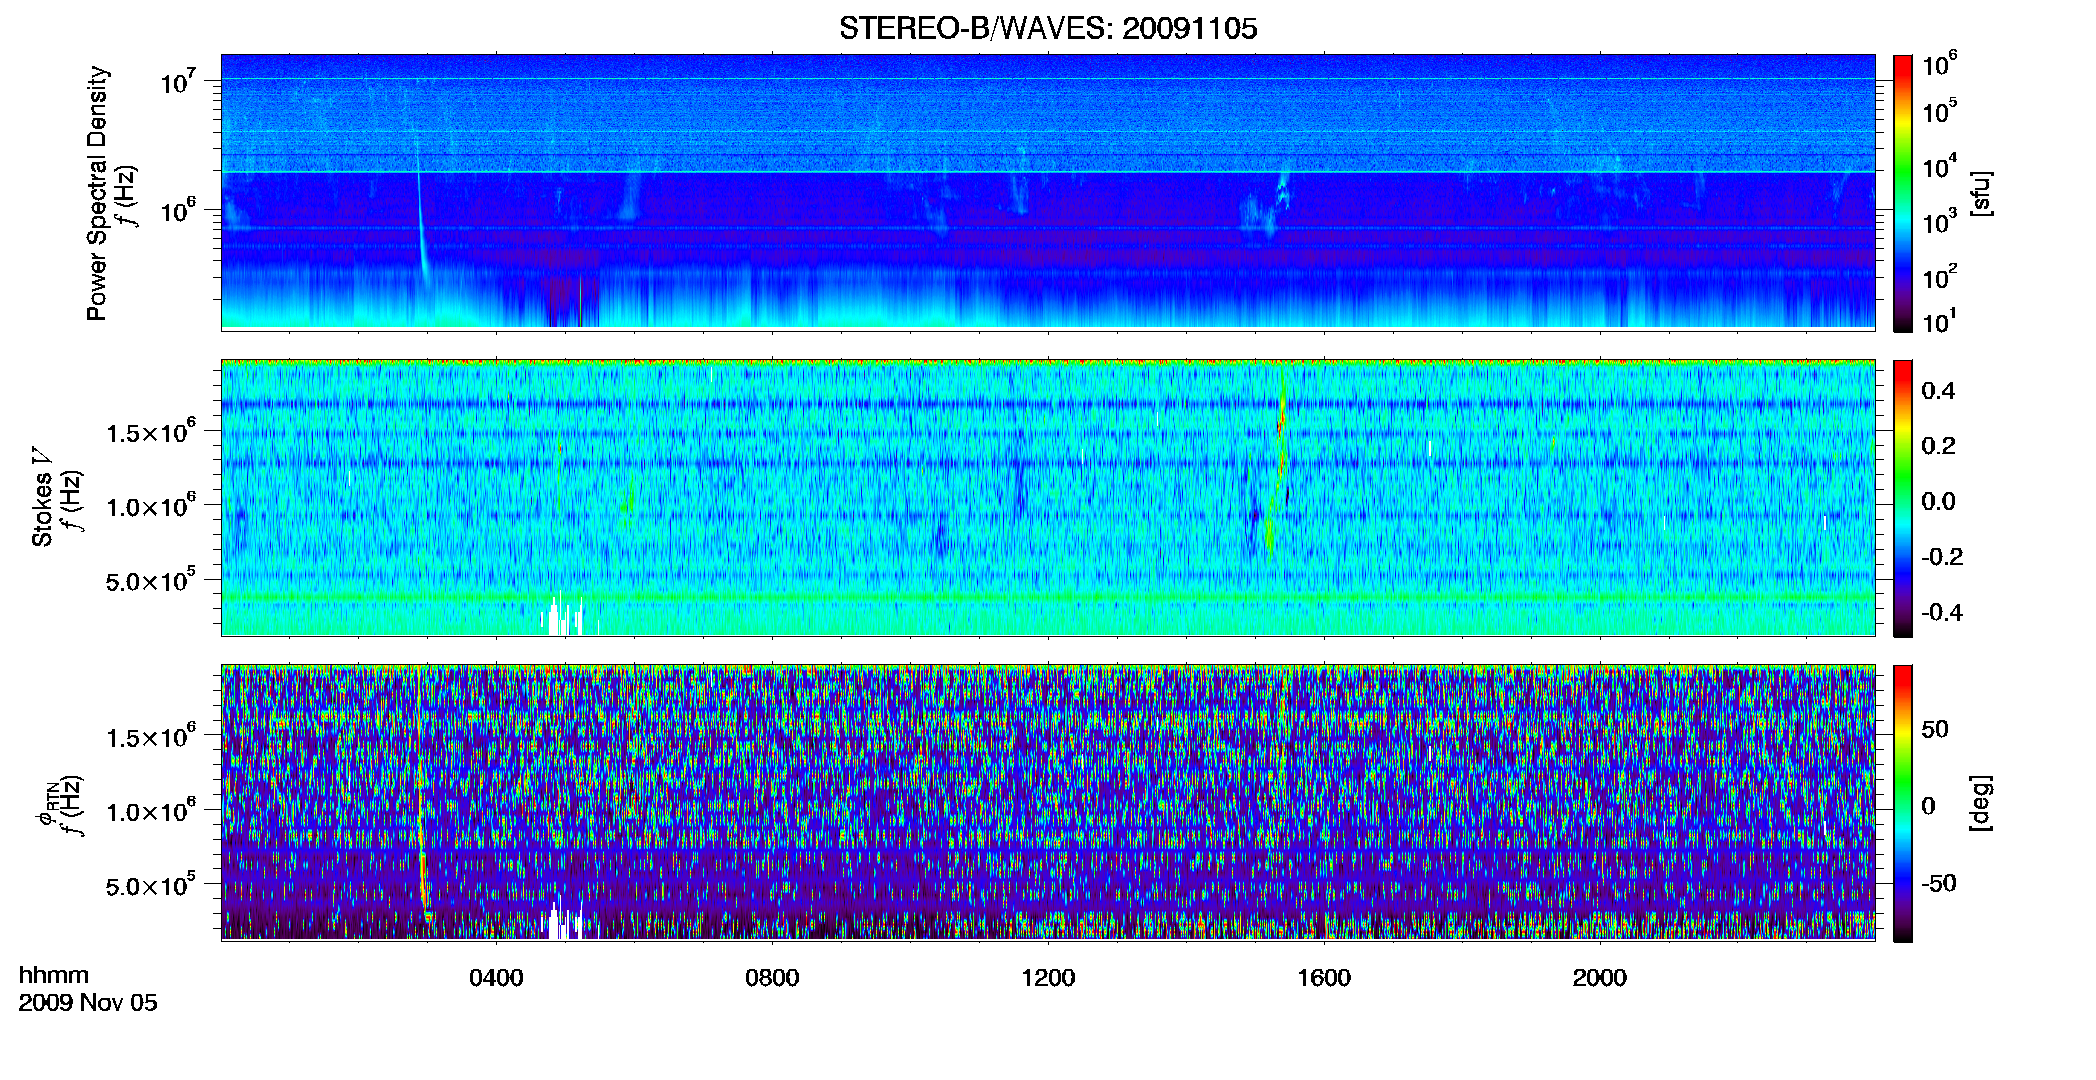Click the 1600 time tick label
2096x1080 pixels.
click(x=1324, y=978)
